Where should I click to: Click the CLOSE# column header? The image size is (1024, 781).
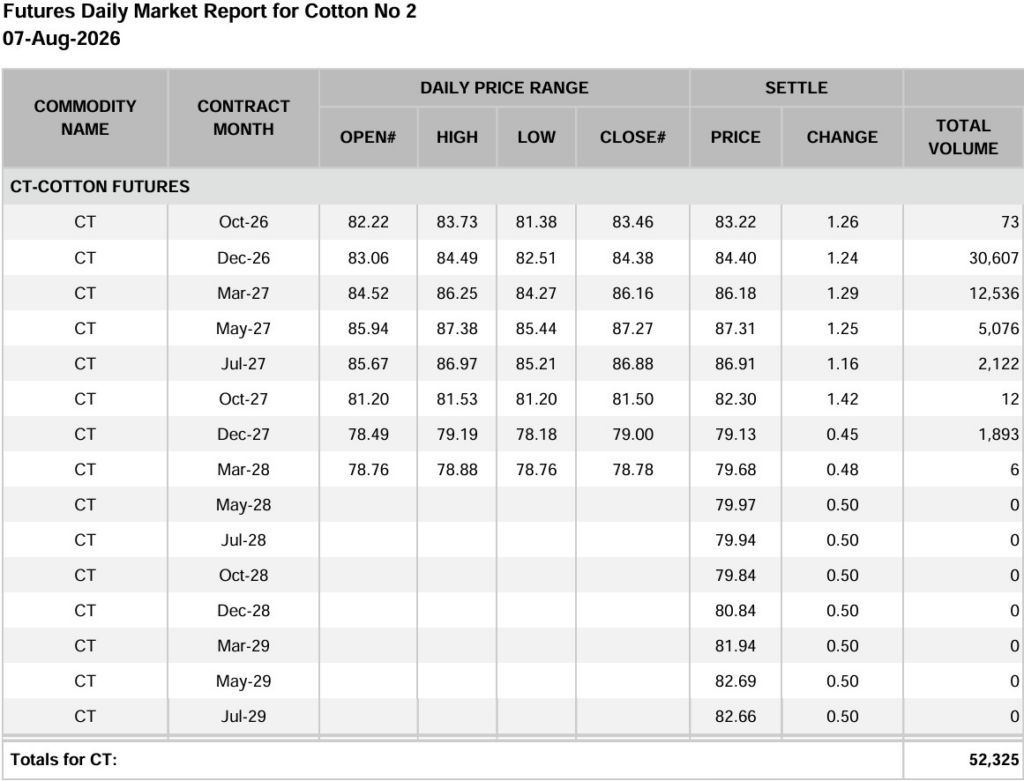click(633, 137)
